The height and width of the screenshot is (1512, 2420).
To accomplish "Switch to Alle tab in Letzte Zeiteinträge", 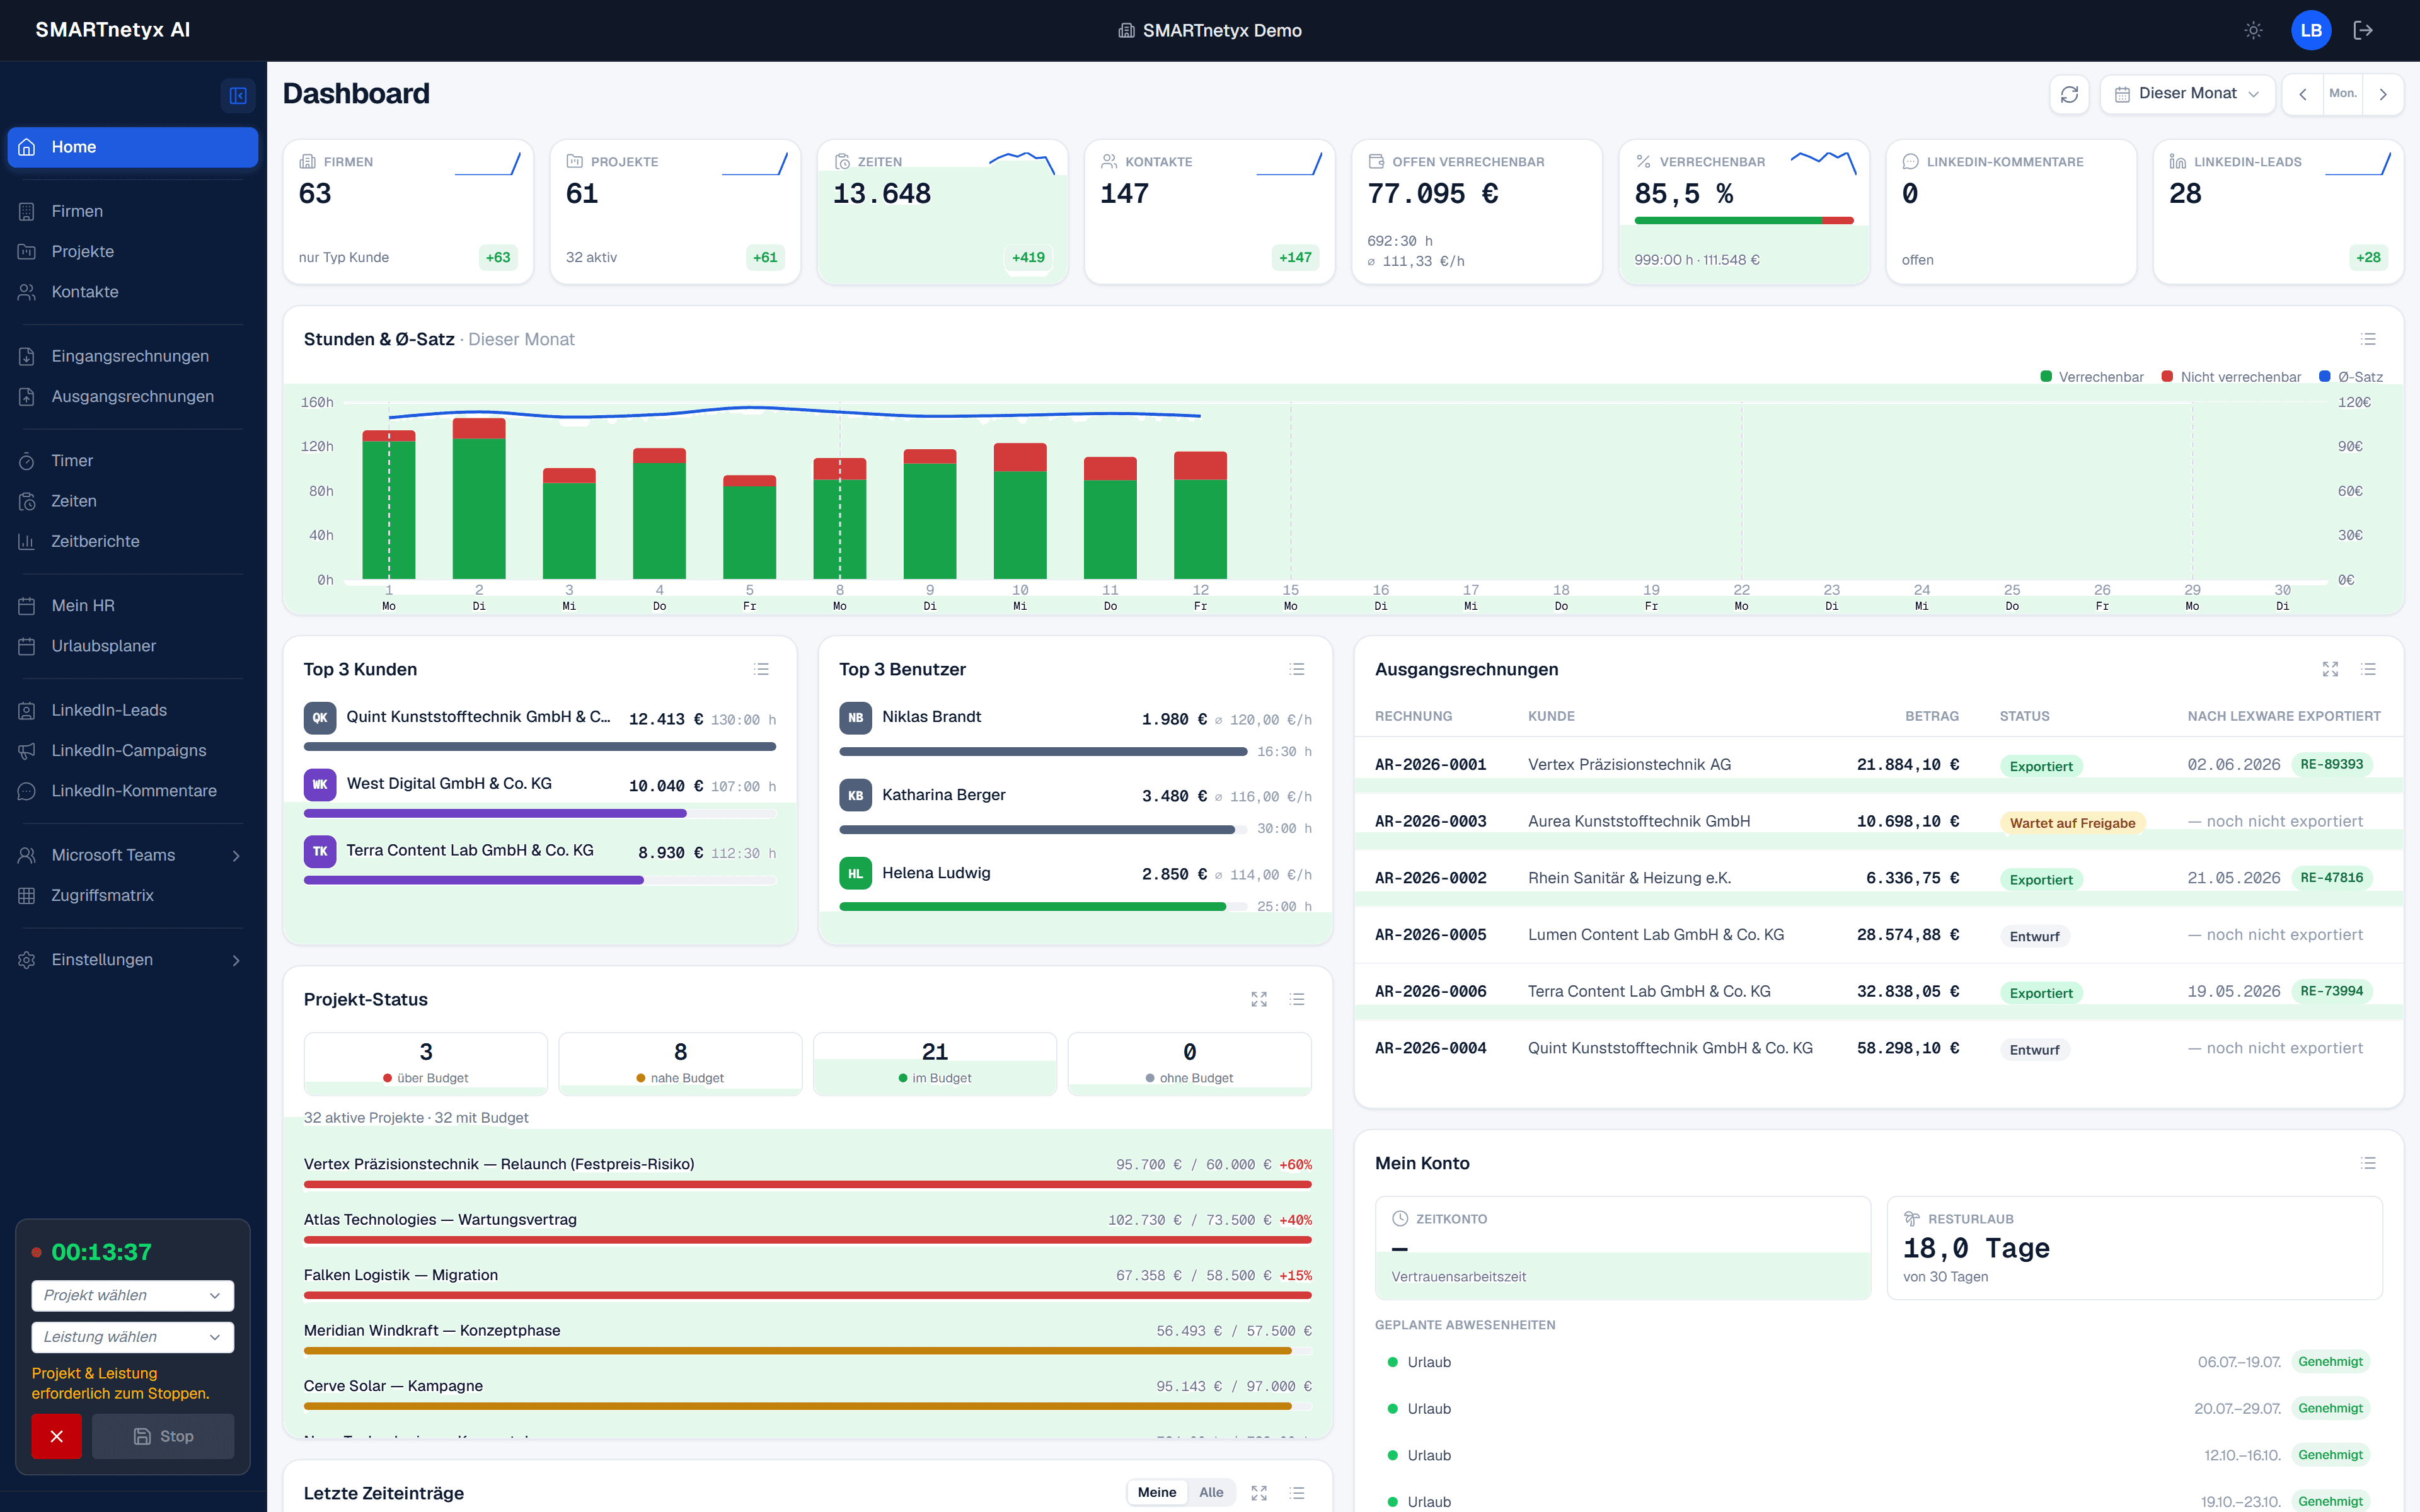I will pos(1211,1492).
